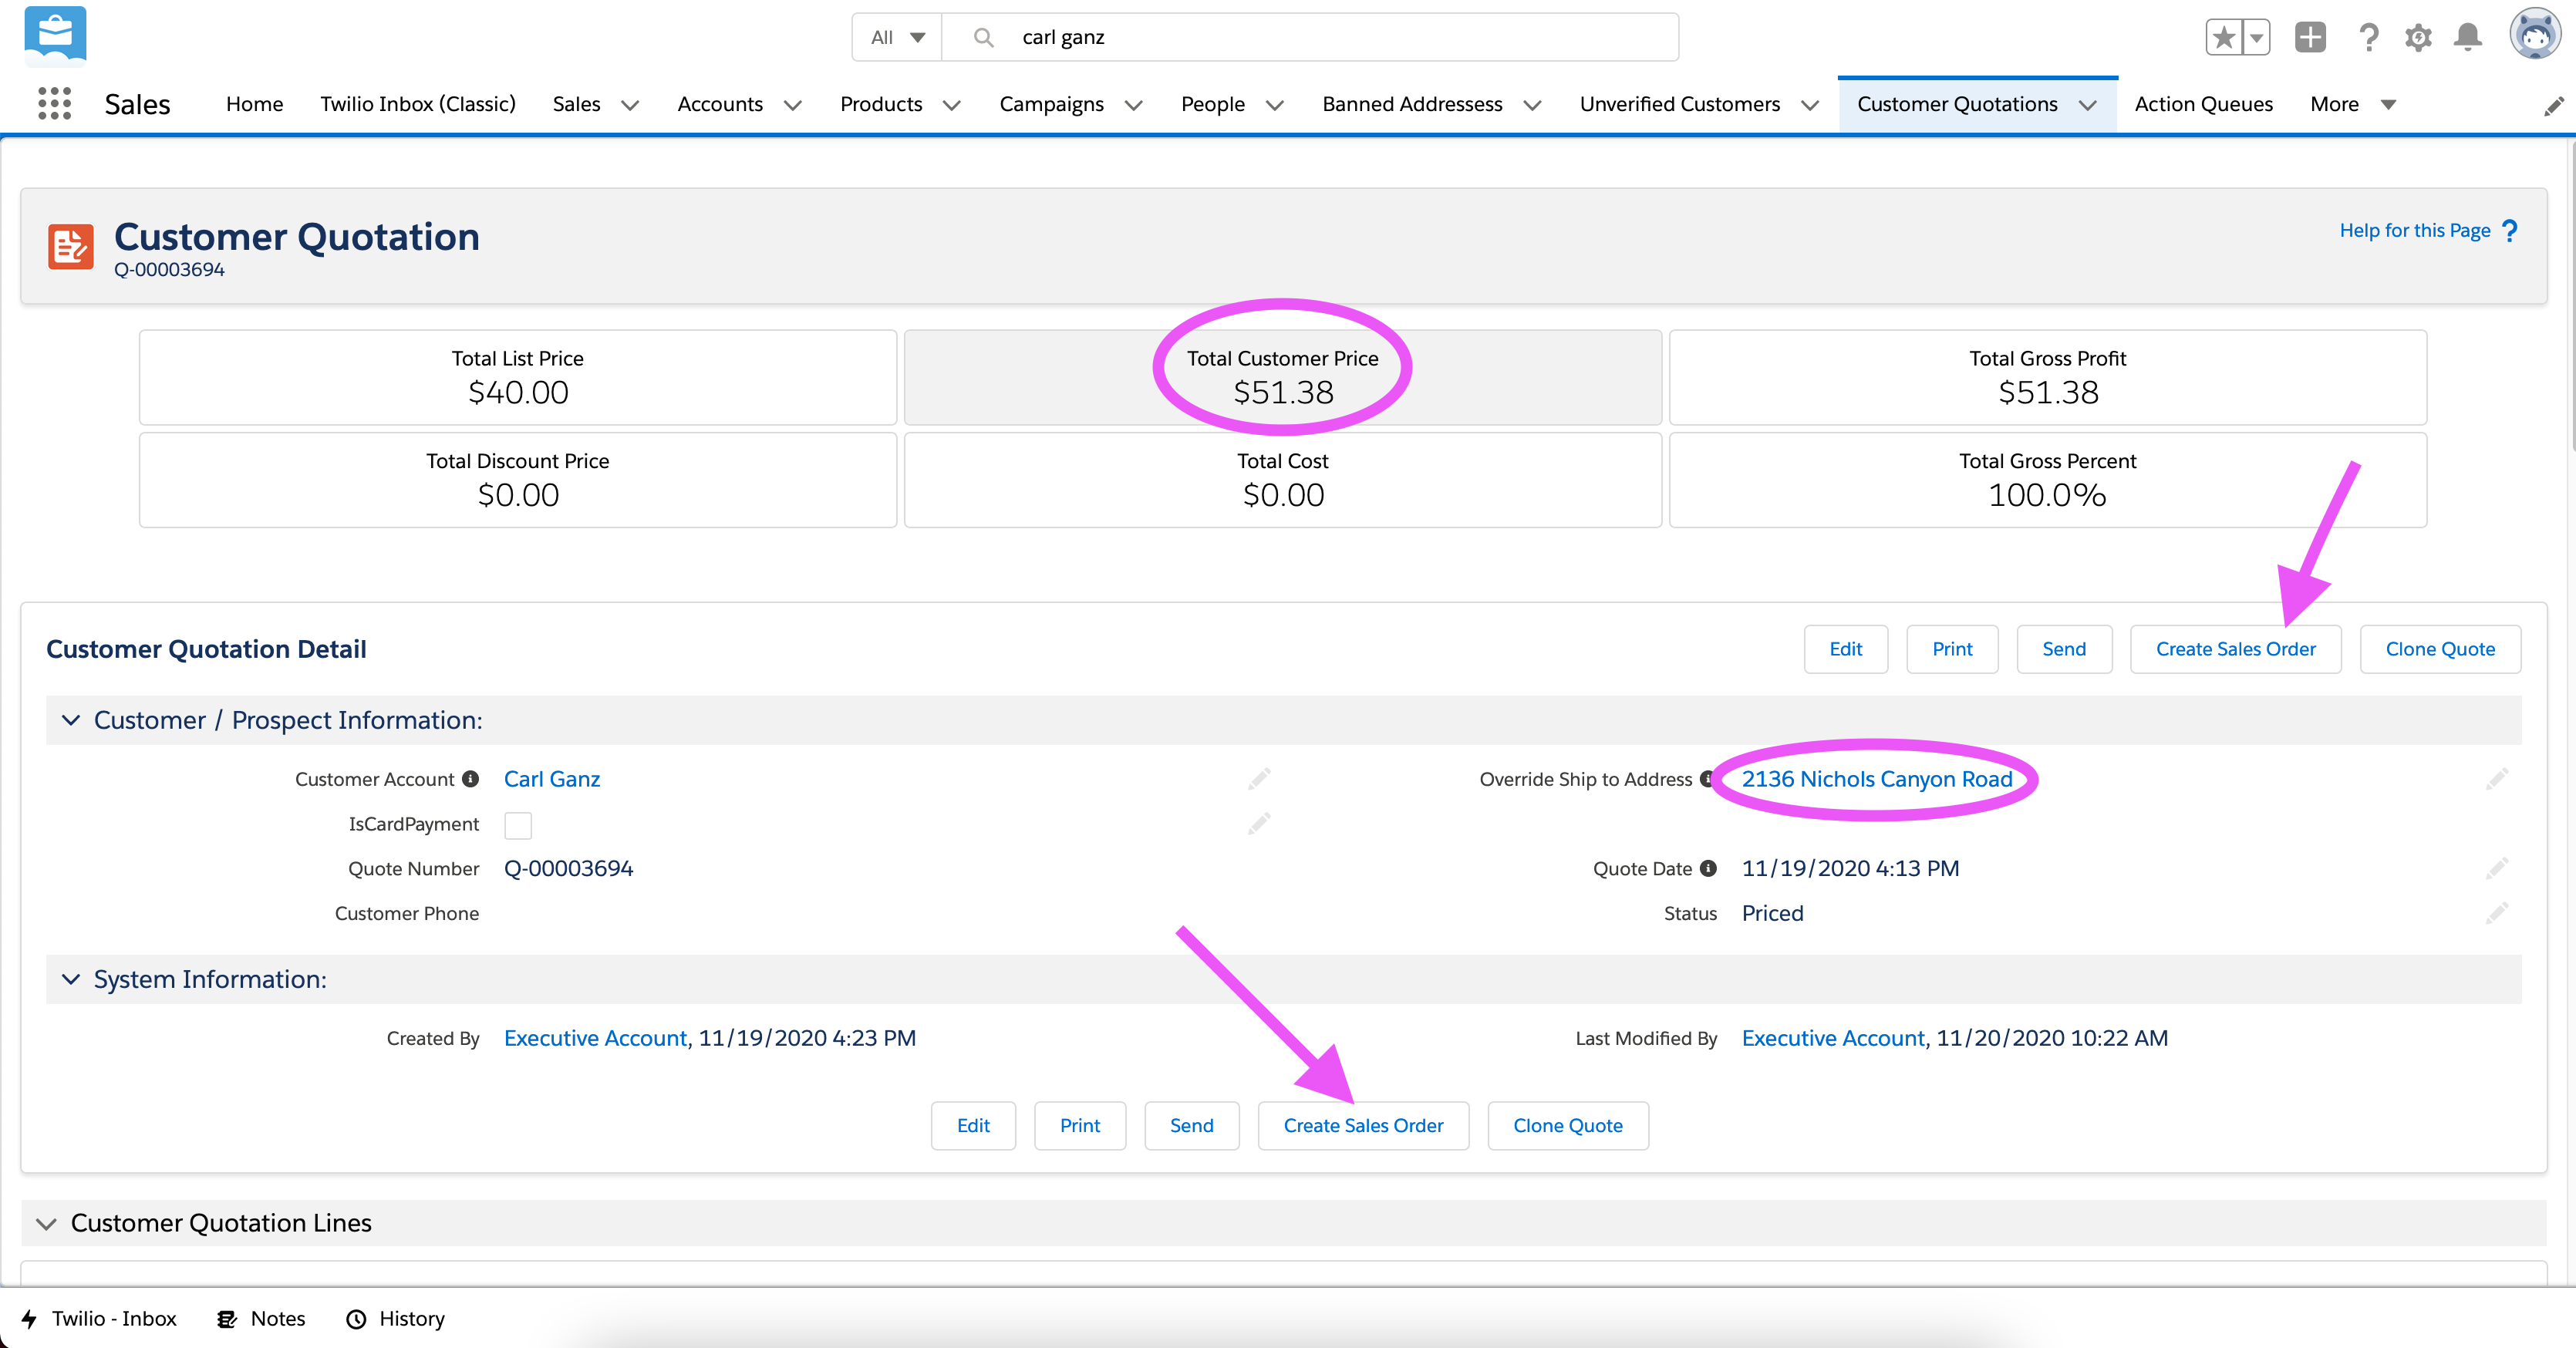Edit Customer Account with pencil icon
Viewport: 2576px width, 1348px height.
click(x=1259, y=779)
